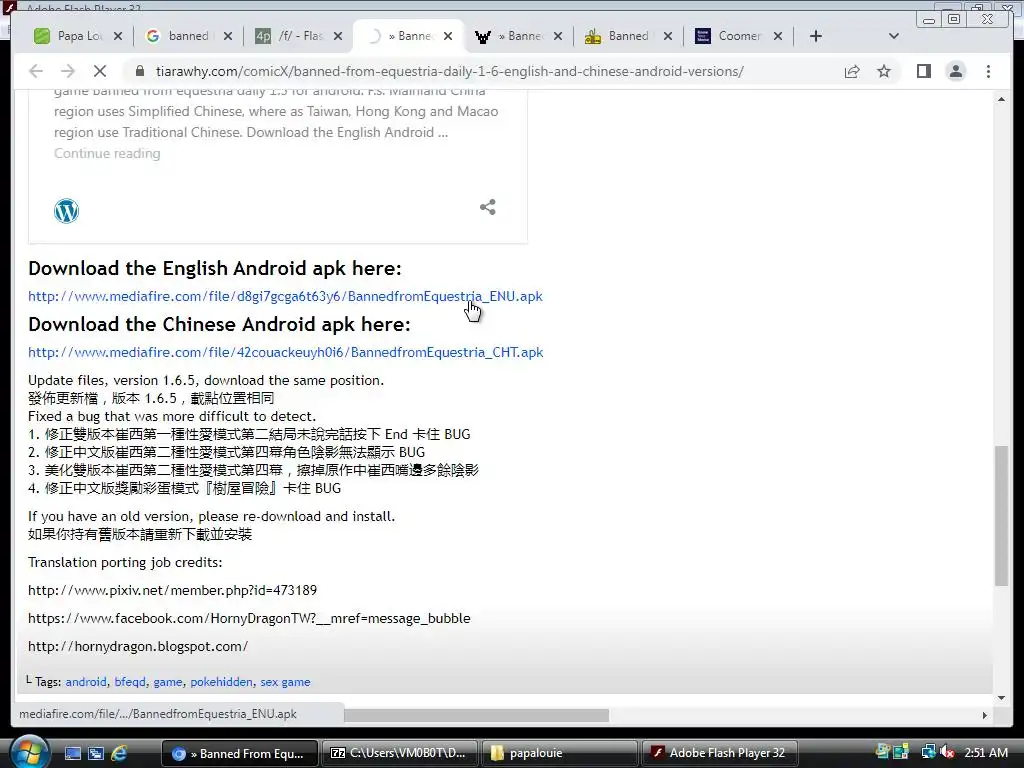Click the 2:51 AM system clock

pyautogui.click(x=985, y=752)
